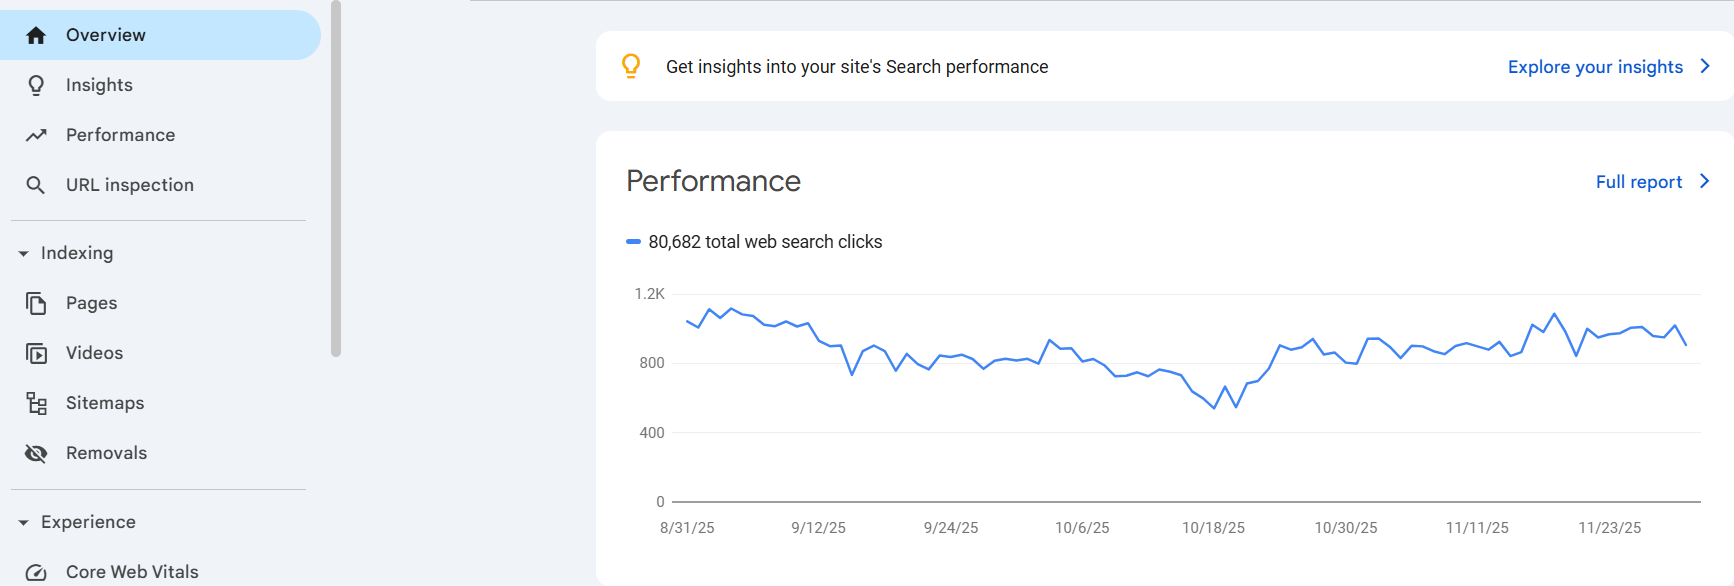Image resolution: width=1734 pixels, height=586 pixels.
Task: Click the sidebar vertical scrollbar
Action: 336,180
